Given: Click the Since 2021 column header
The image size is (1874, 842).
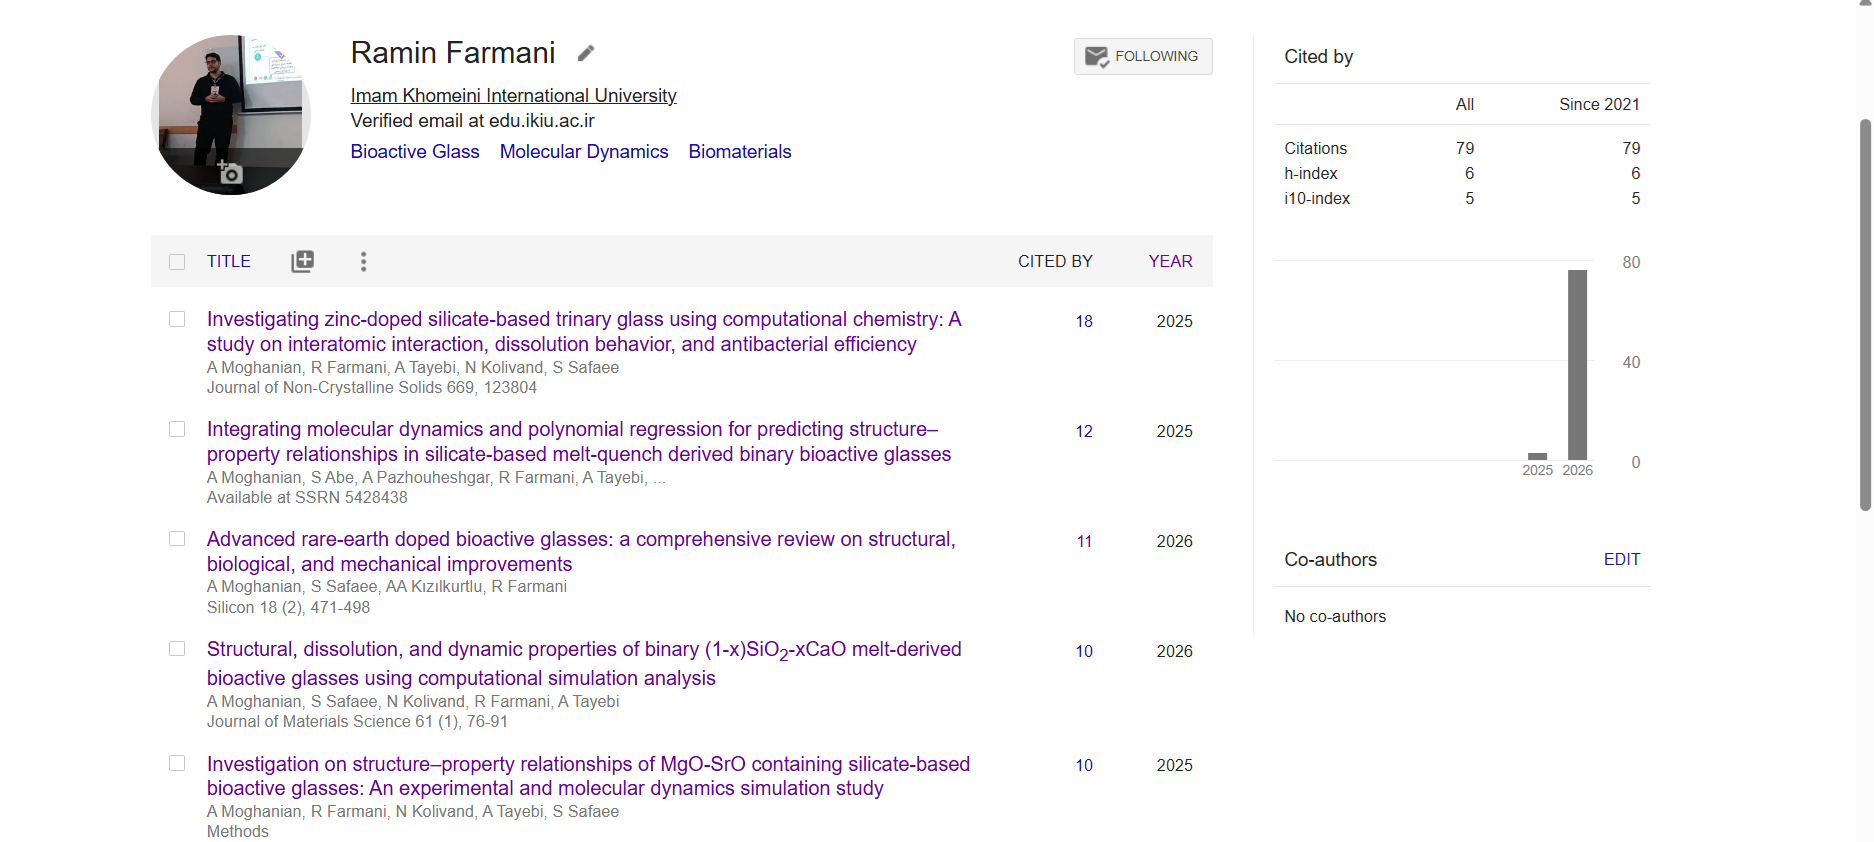Looking at the screenshot, I should (1599, 104).
